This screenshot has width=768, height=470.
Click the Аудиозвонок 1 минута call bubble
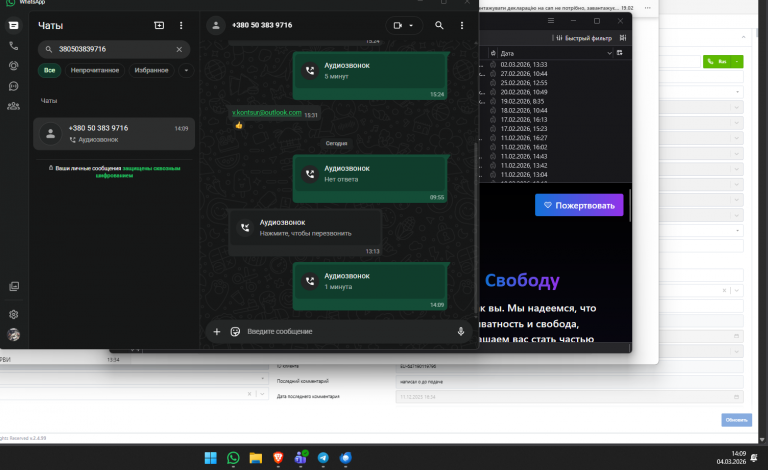click(370, 286)
